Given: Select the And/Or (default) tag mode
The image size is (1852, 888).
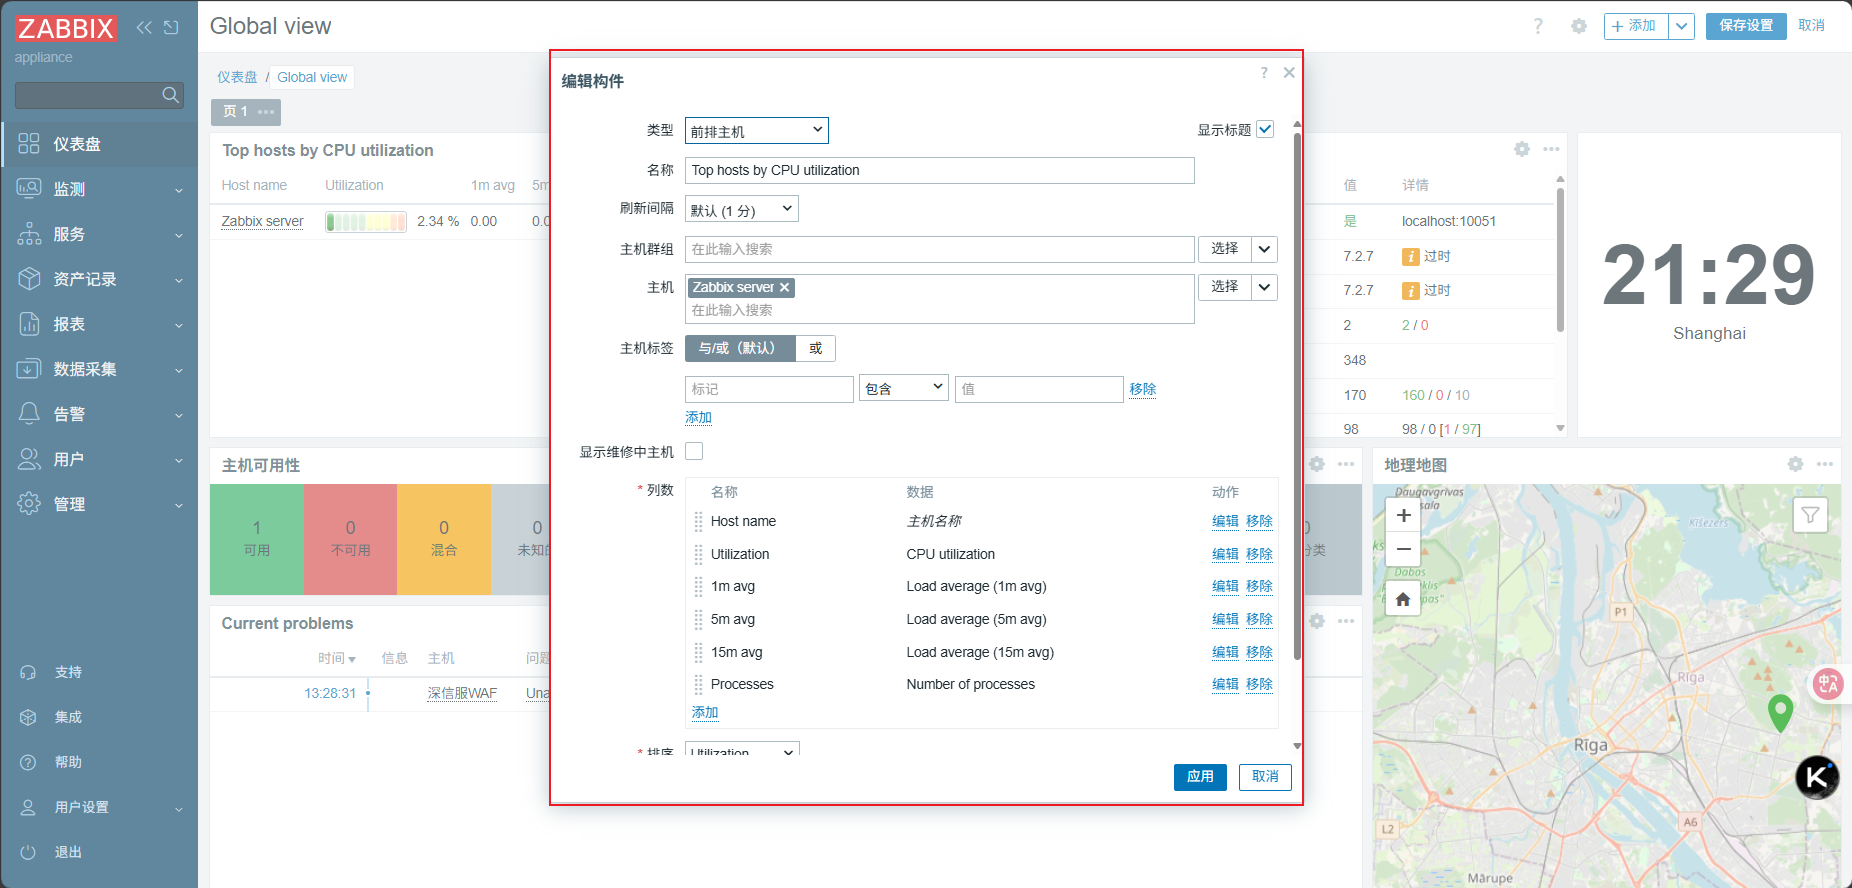Looking at the screenshot, I should click(x=740, y=348).
